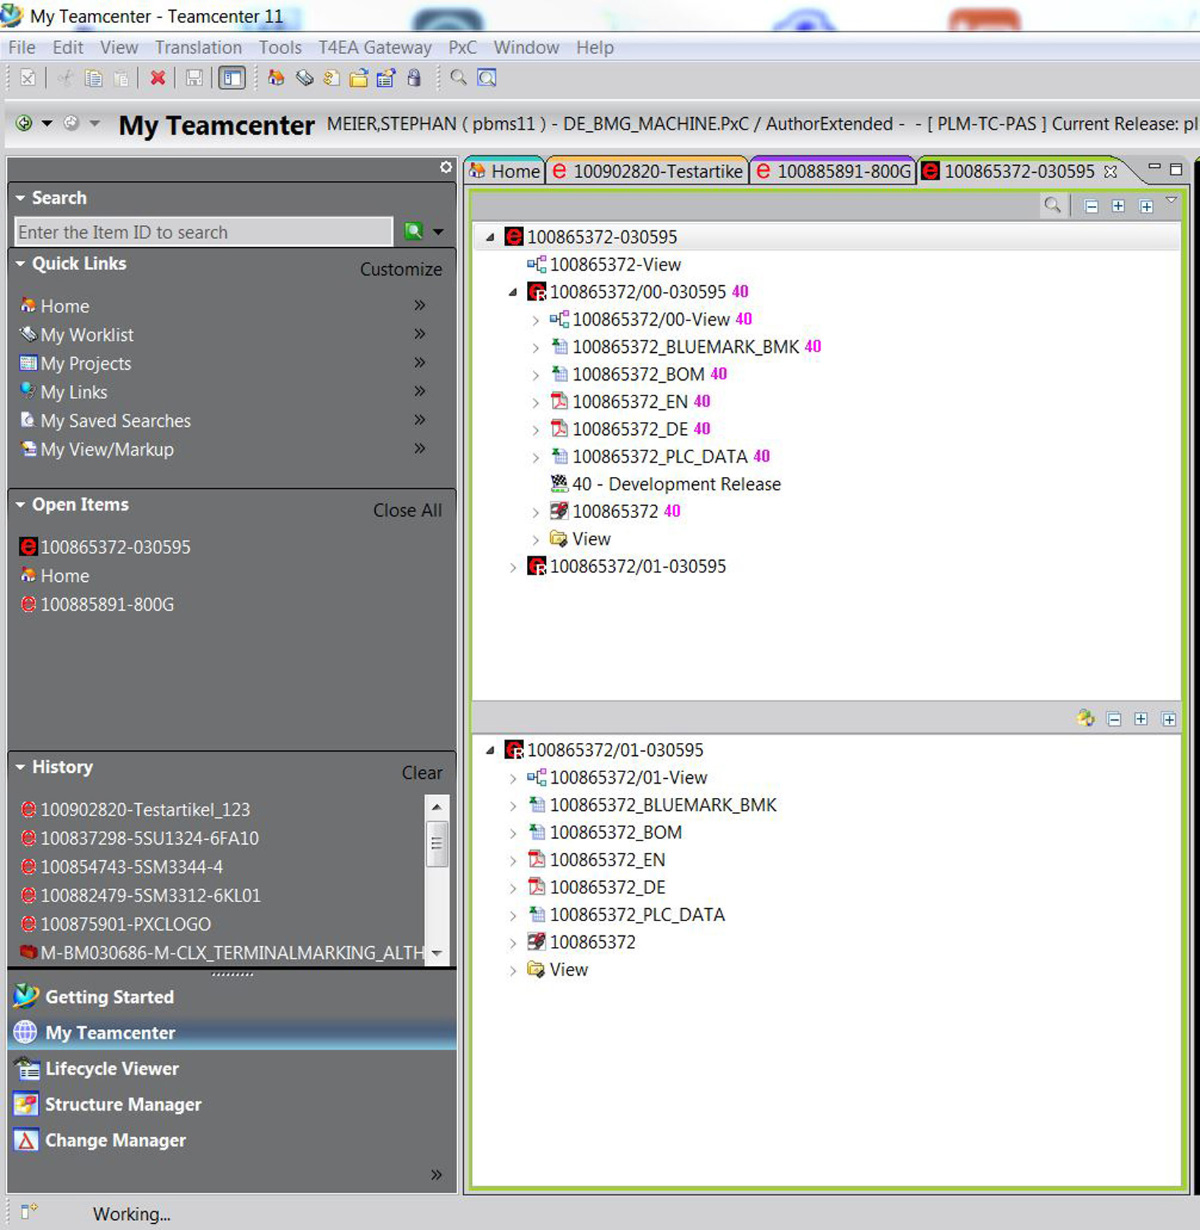Collapse the 100865372/00-030595 revision node

pos(513,292)
